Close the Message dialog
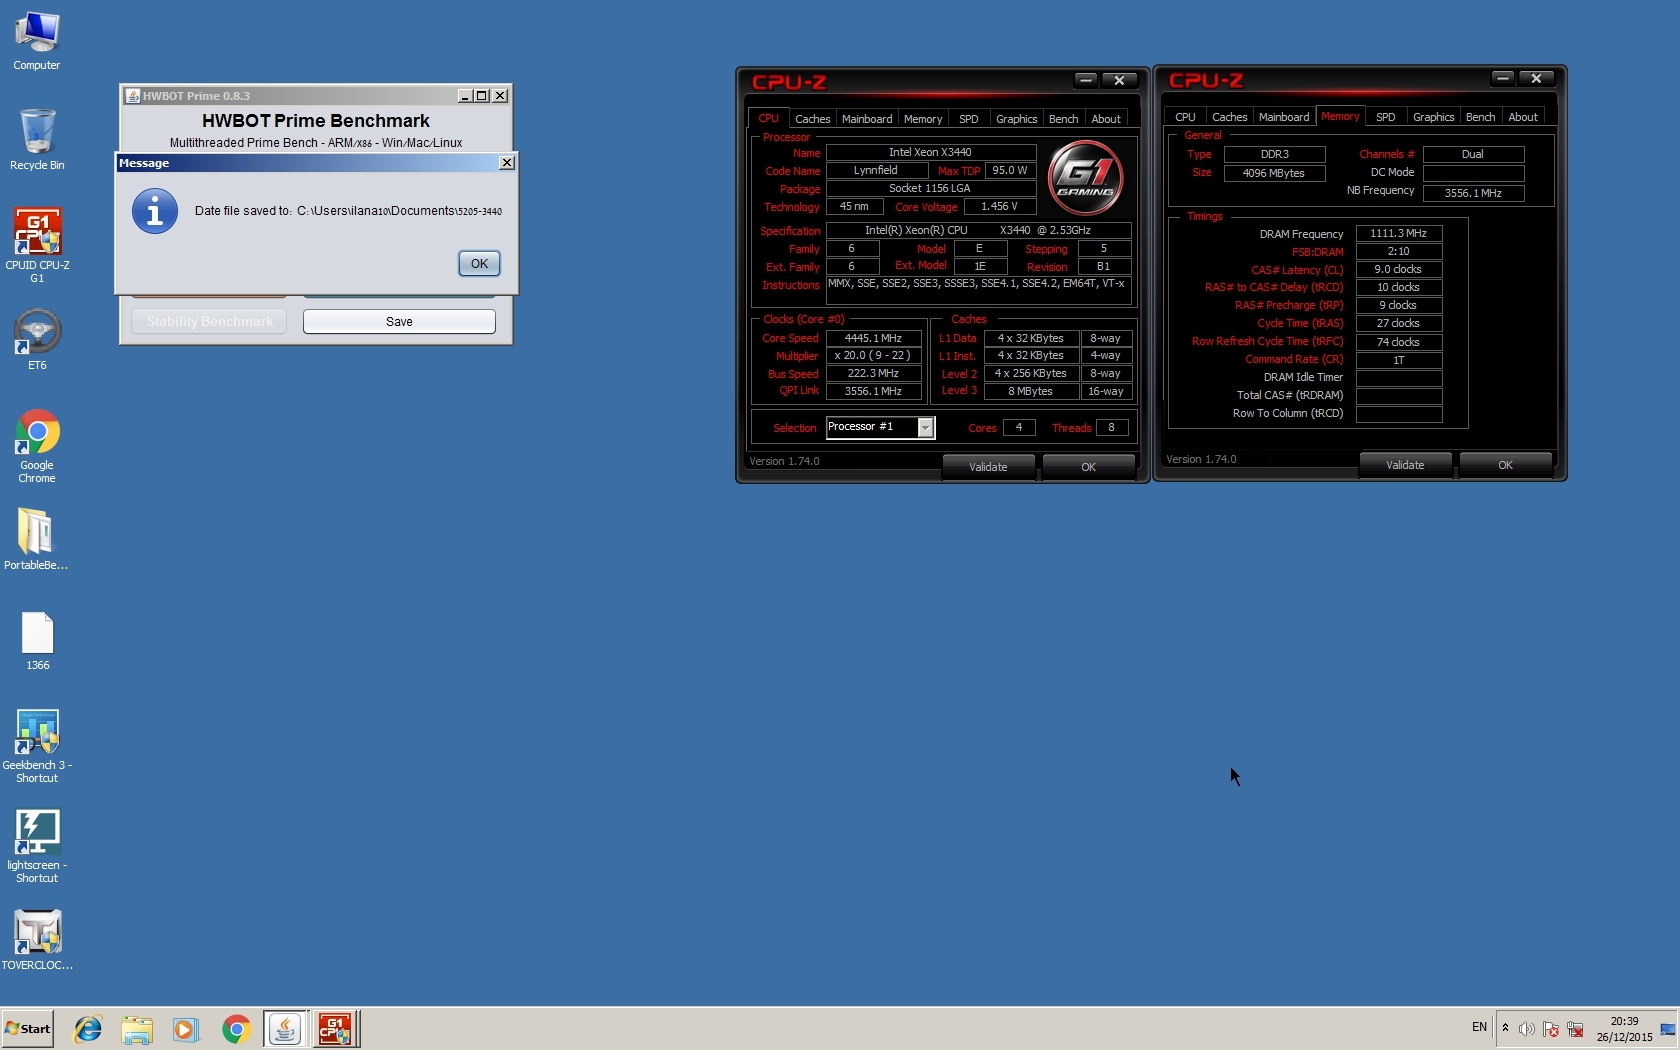Screen dimensions: 1680x1050 coord(507,162)
